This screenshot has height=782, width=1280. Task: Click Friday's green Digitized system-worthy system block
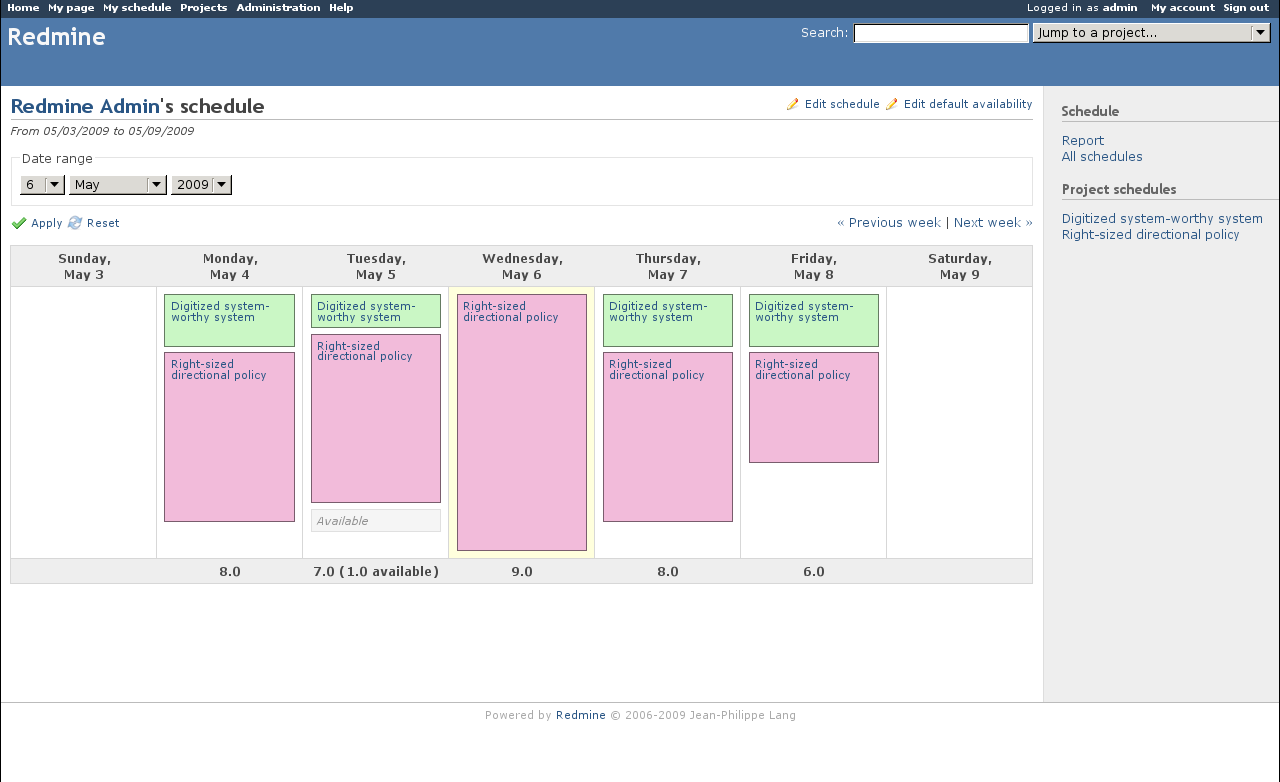pos(814,320)
